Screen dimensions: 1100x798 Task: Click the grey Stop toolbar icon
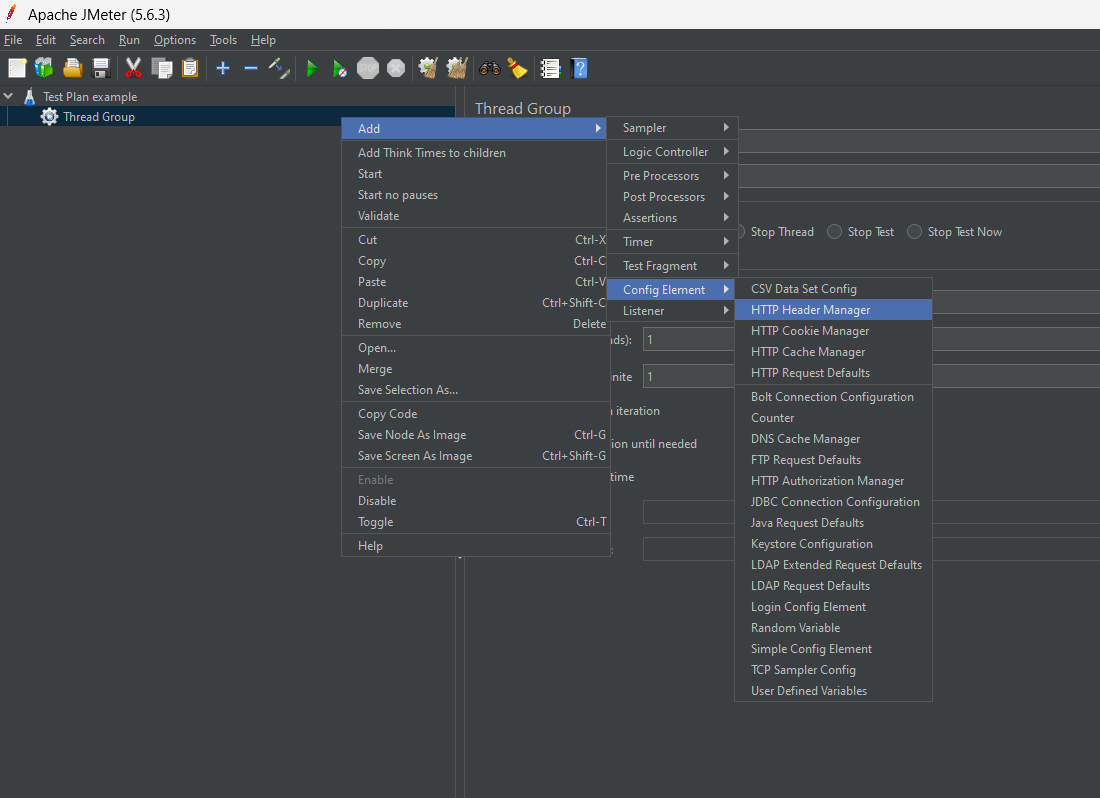(x=368, y=68)
